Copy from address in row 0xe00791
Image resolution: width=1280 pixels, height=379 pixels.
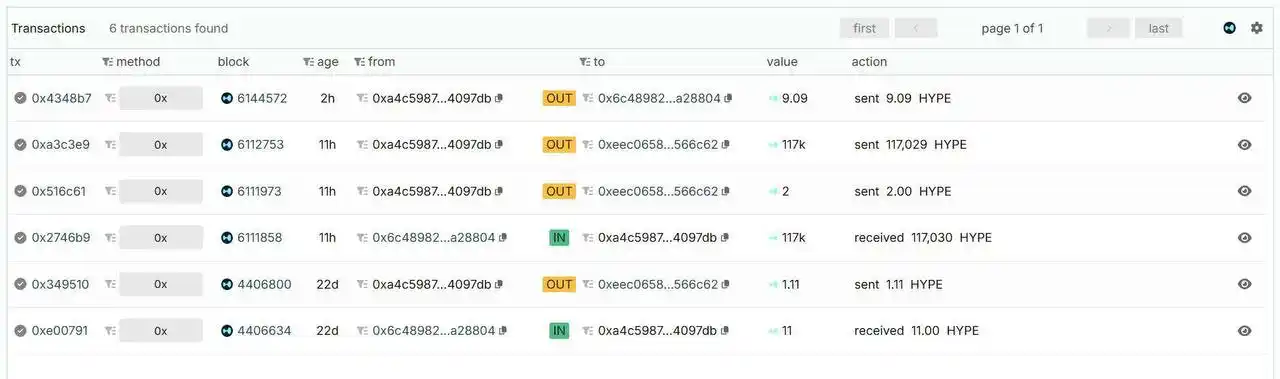503,331
